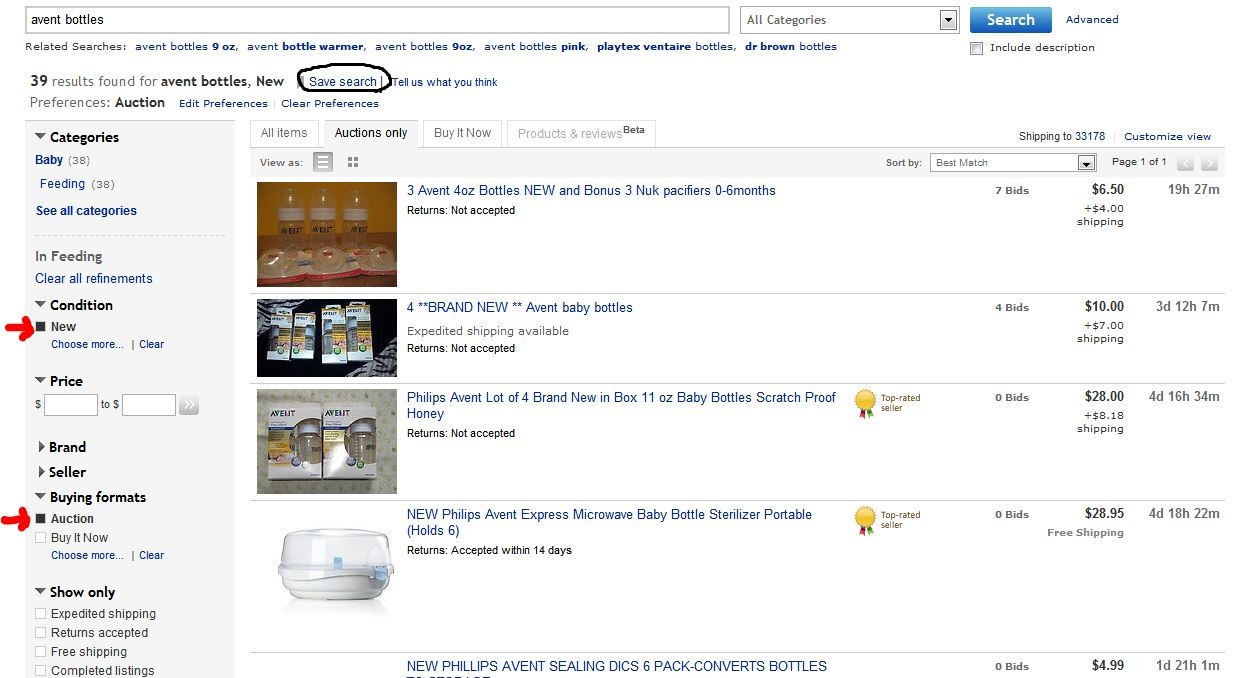This screenshot has height=678, width=1239.
Task: Click Choose more under Condition
Action: pyautogui.click(x=87, y=345)
